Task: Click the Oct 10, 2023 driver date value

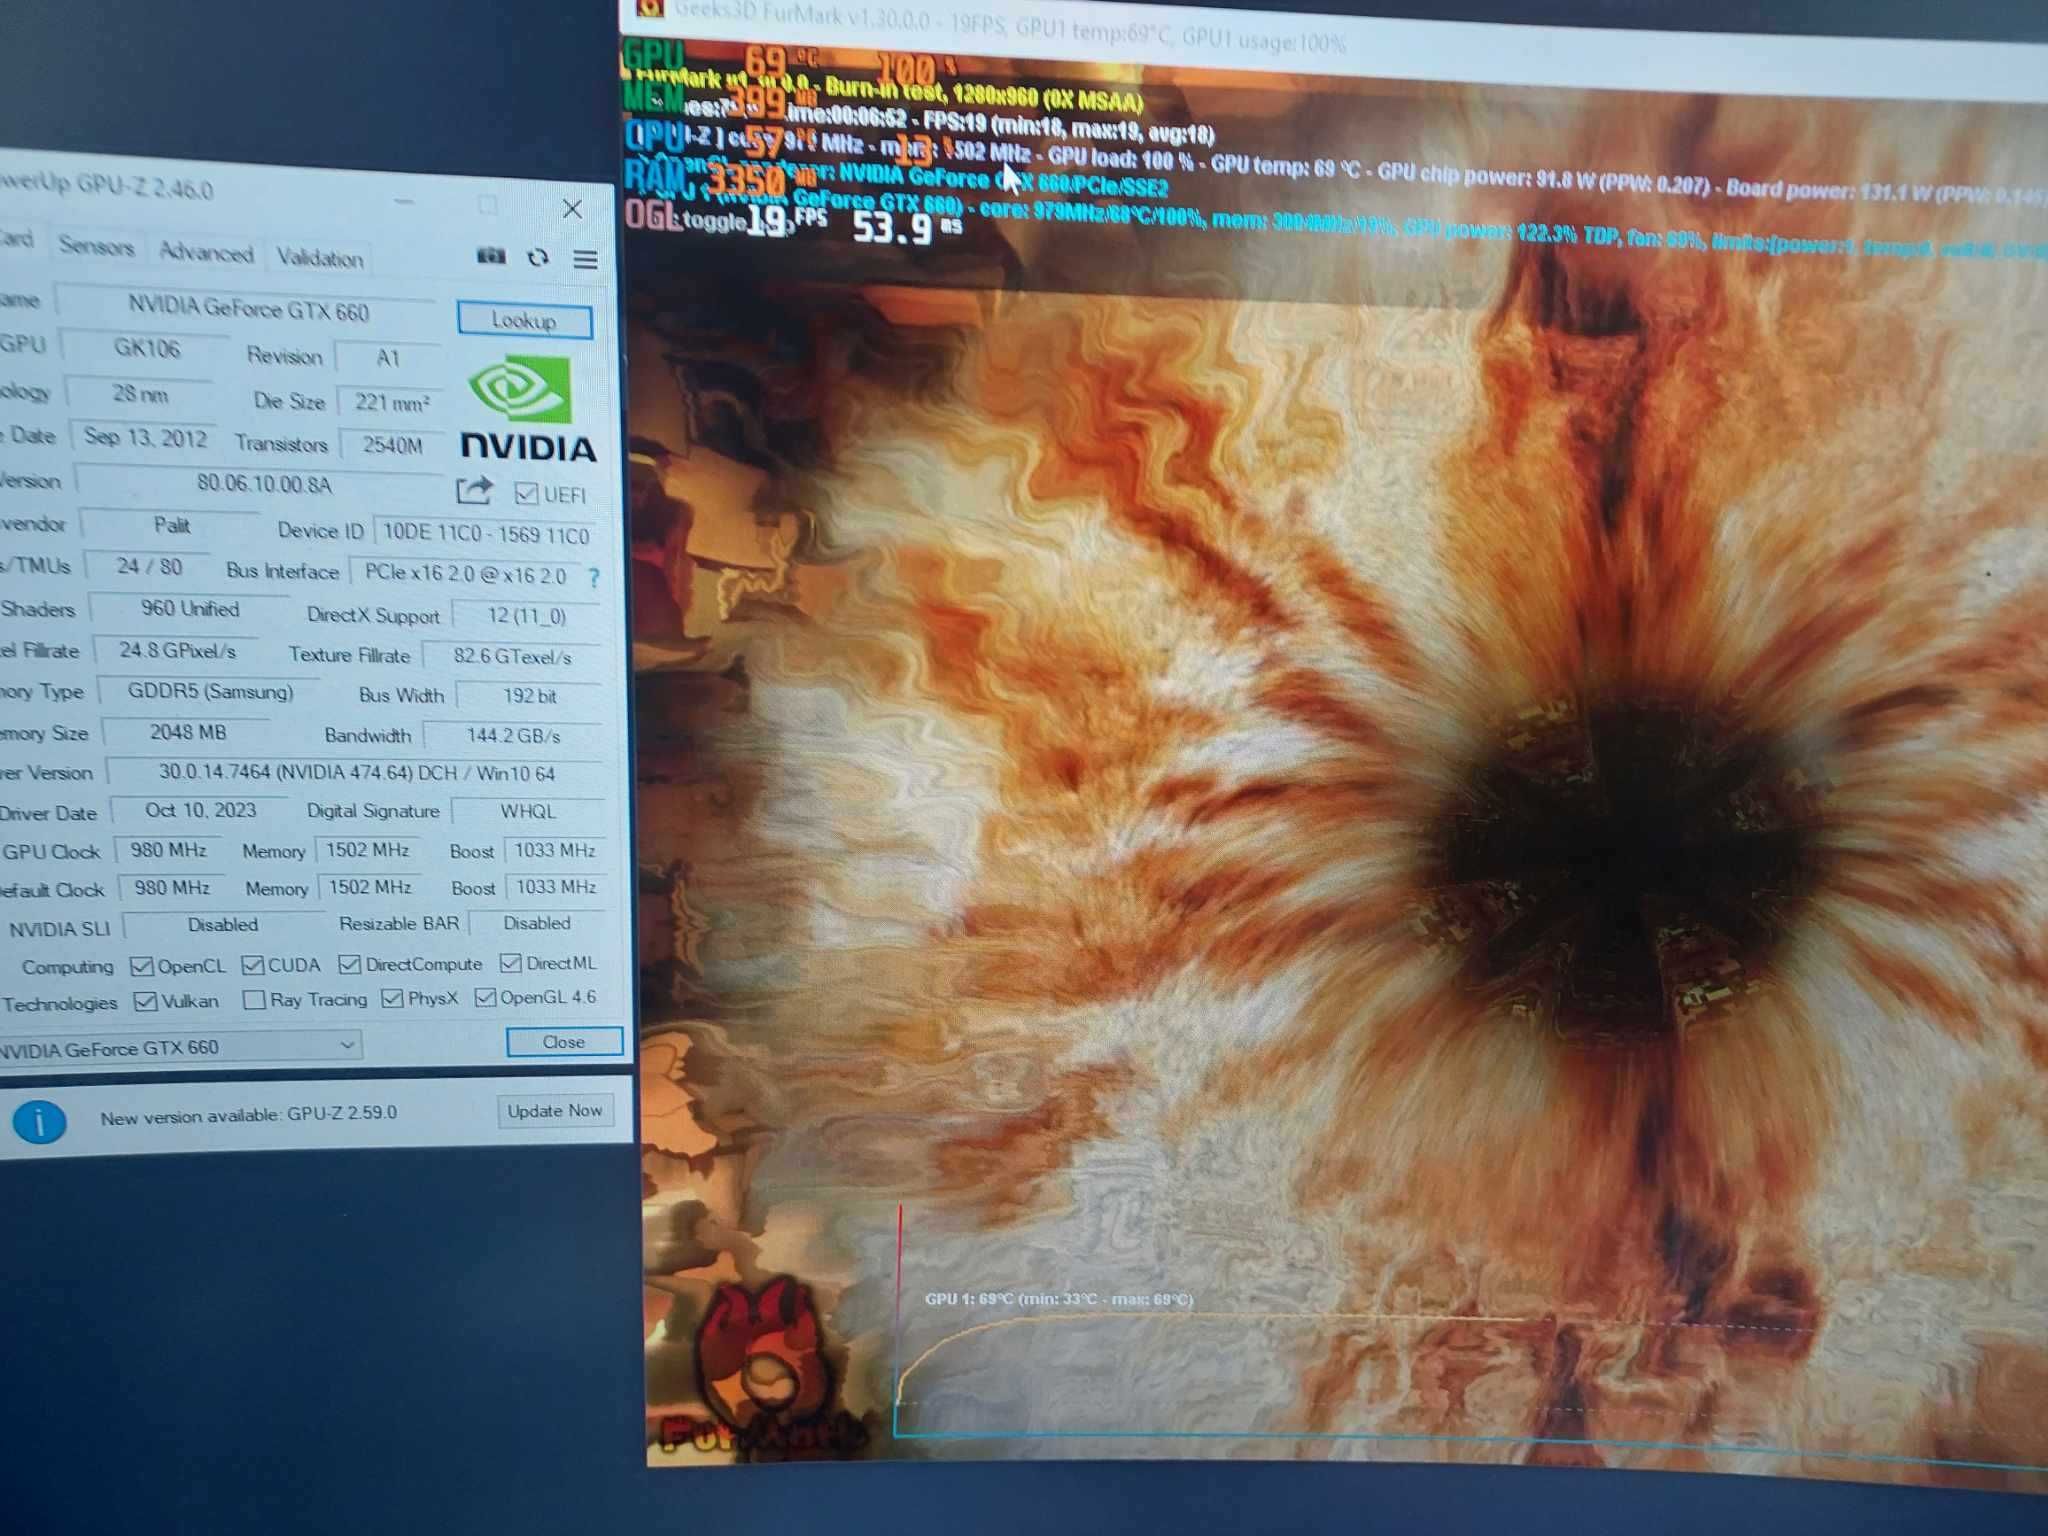Action: (x=201, y=810)
